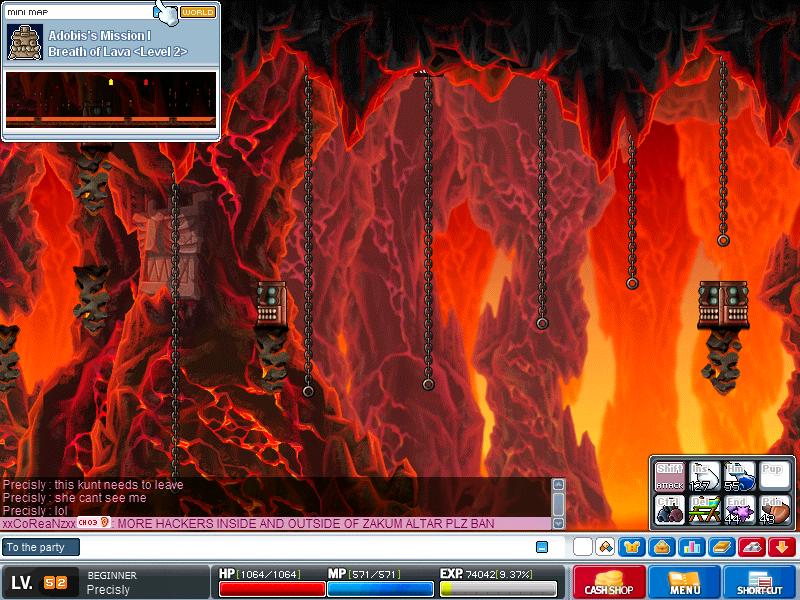The width and height of the screenshot is (800, 600).
Task: Use the Hm quick slot blue potion (55)
Action: pos(739,477)
